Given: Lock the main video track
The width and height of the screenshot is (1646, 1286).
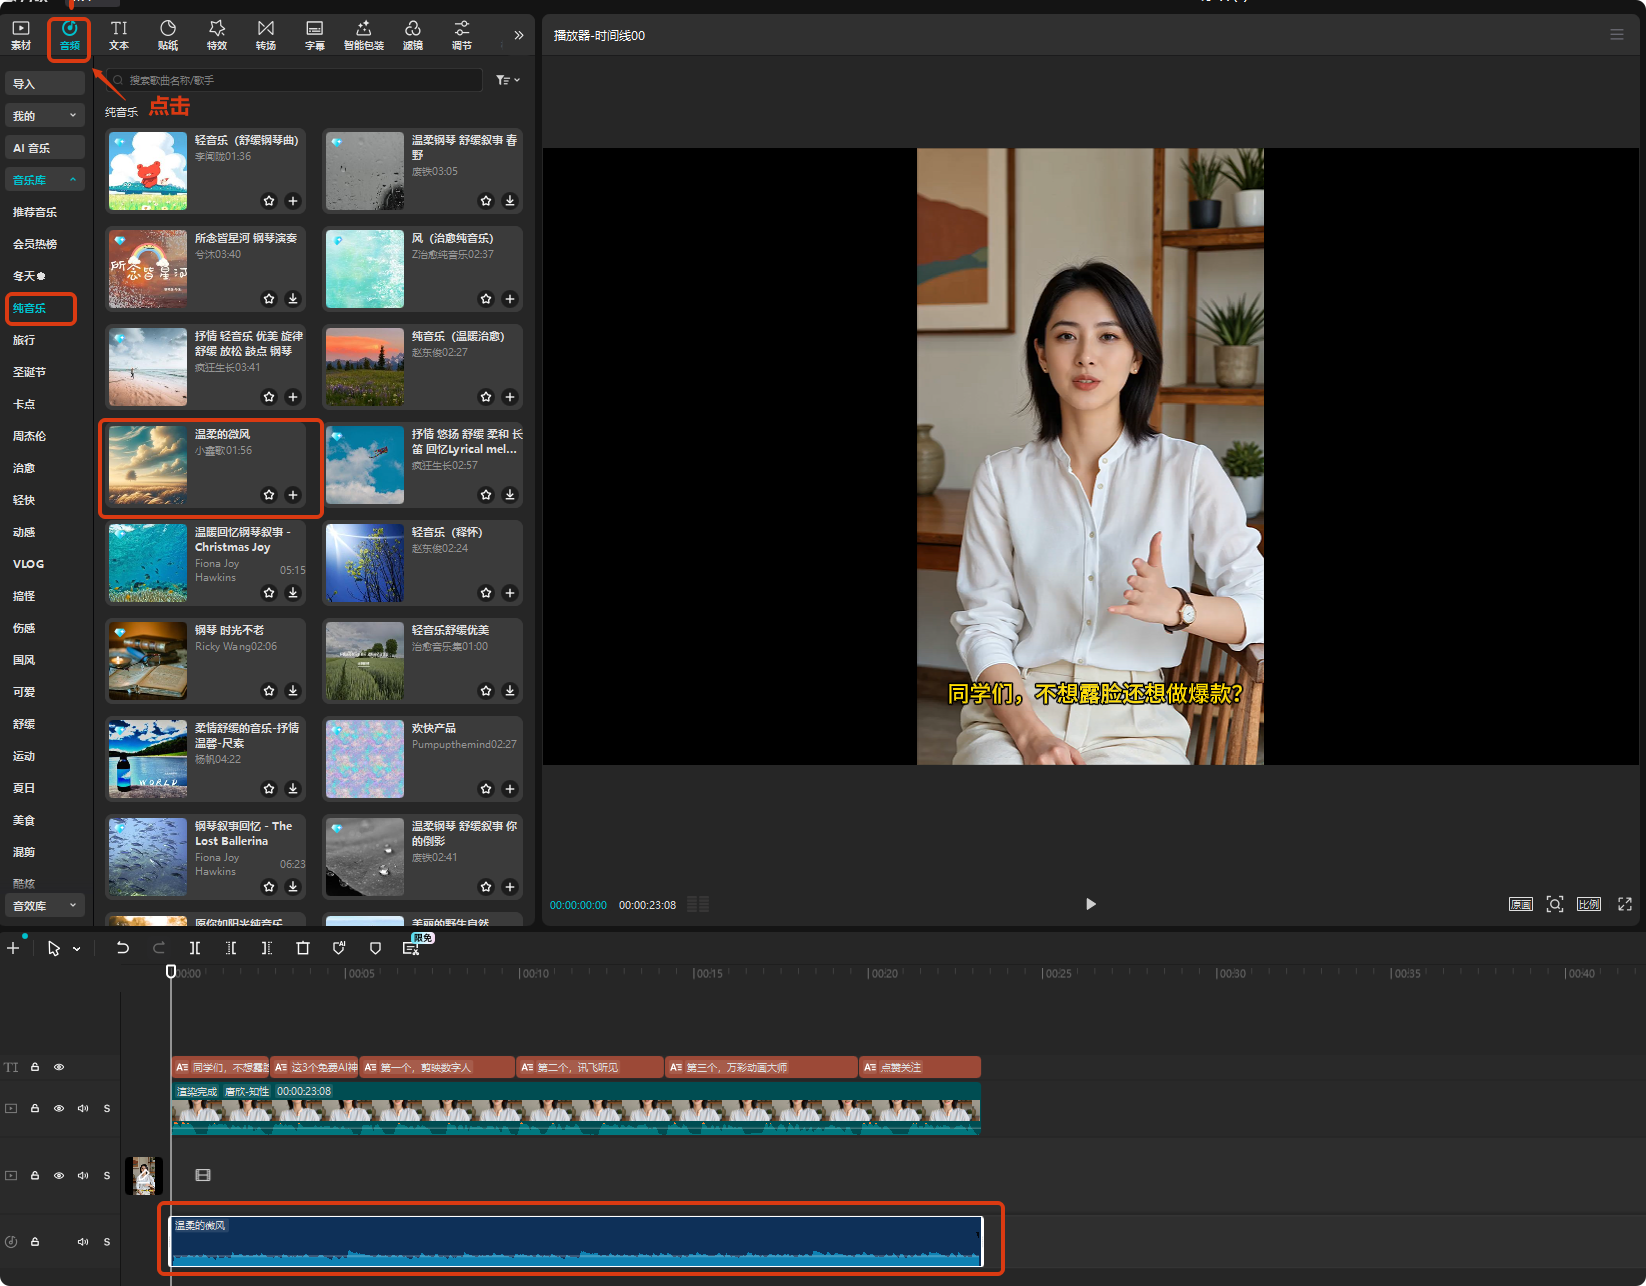Looking at the screenshot, I should (35, 1108).
